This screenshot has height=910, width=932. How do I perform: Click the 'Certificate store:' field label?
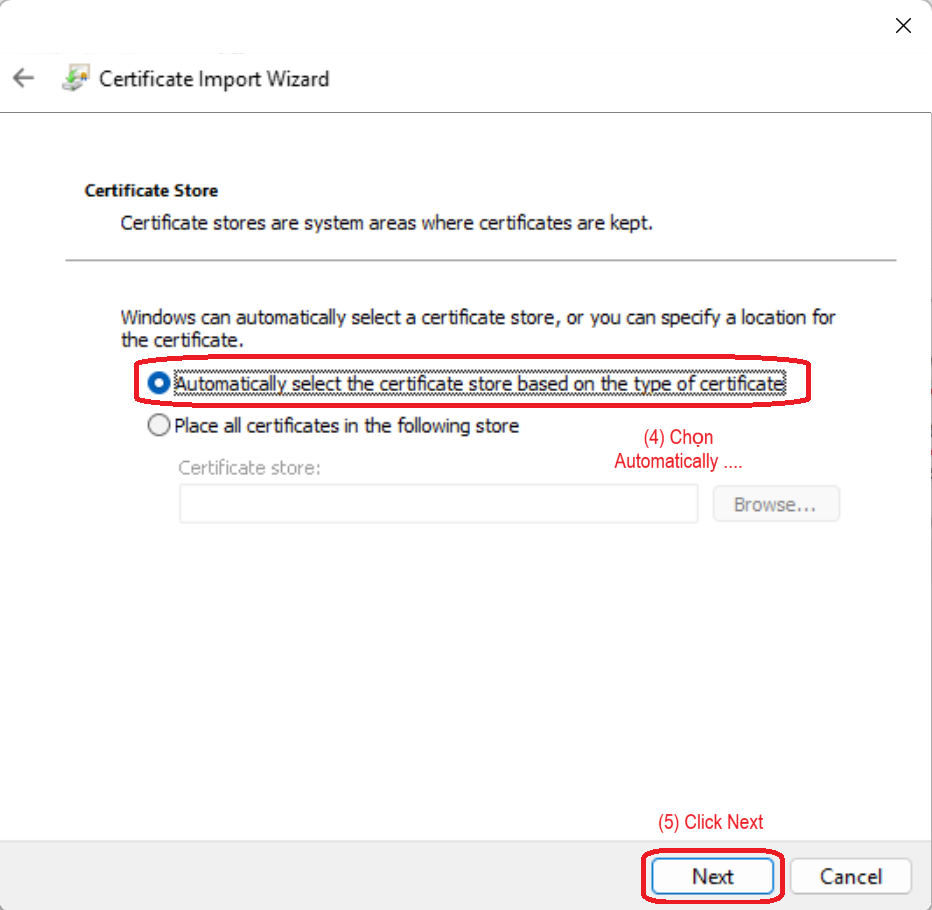[249, 467]
